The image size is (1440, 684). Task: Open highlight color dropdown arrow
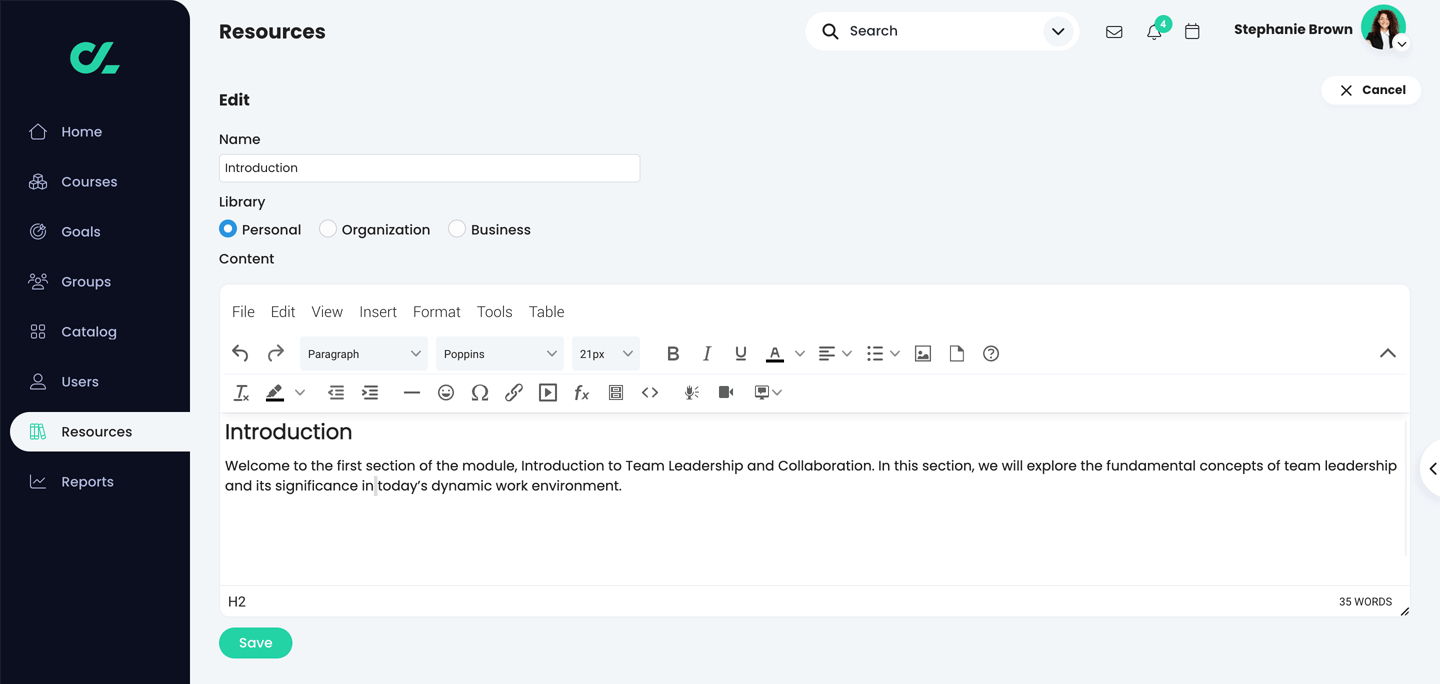point(300,393)
